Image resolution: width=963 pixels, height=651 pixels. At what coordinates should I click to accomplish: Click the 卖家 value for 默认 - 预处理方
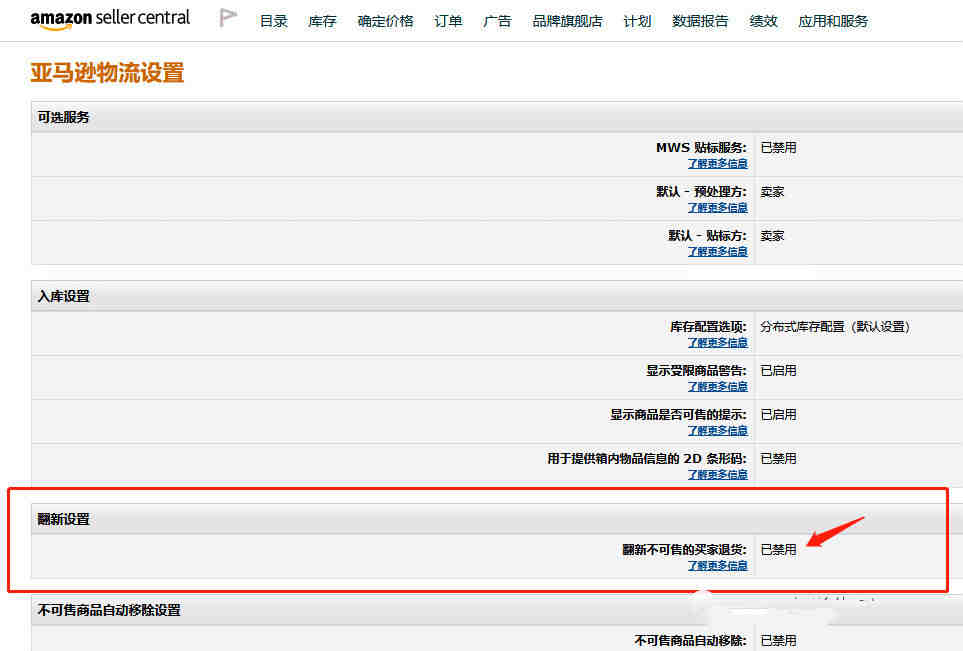click(x=772, y=192)
